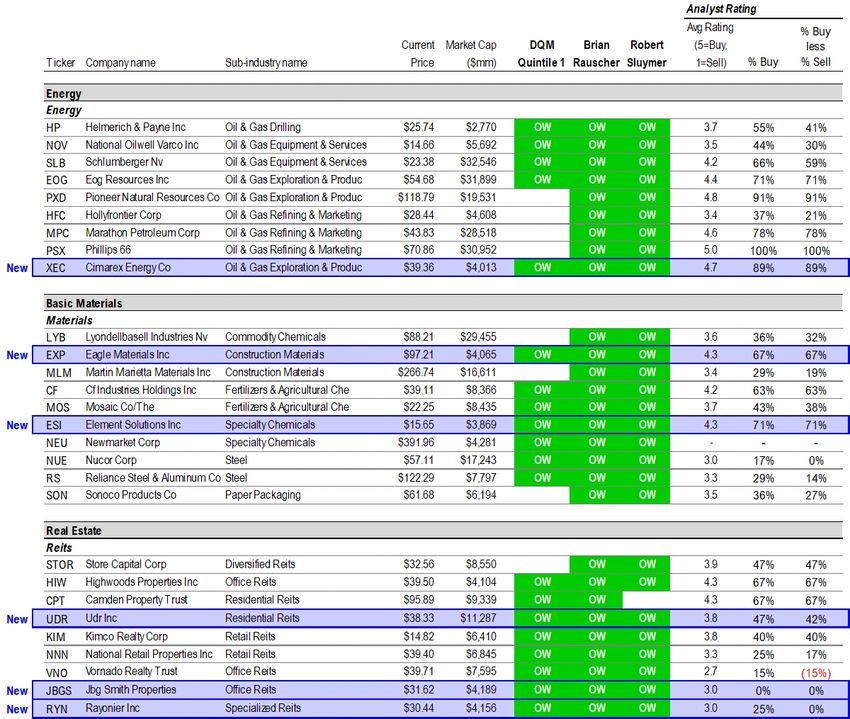Select the "Nucor Corp" company name
This screenshot has width=850, height=719.
[x=111, y=460]
